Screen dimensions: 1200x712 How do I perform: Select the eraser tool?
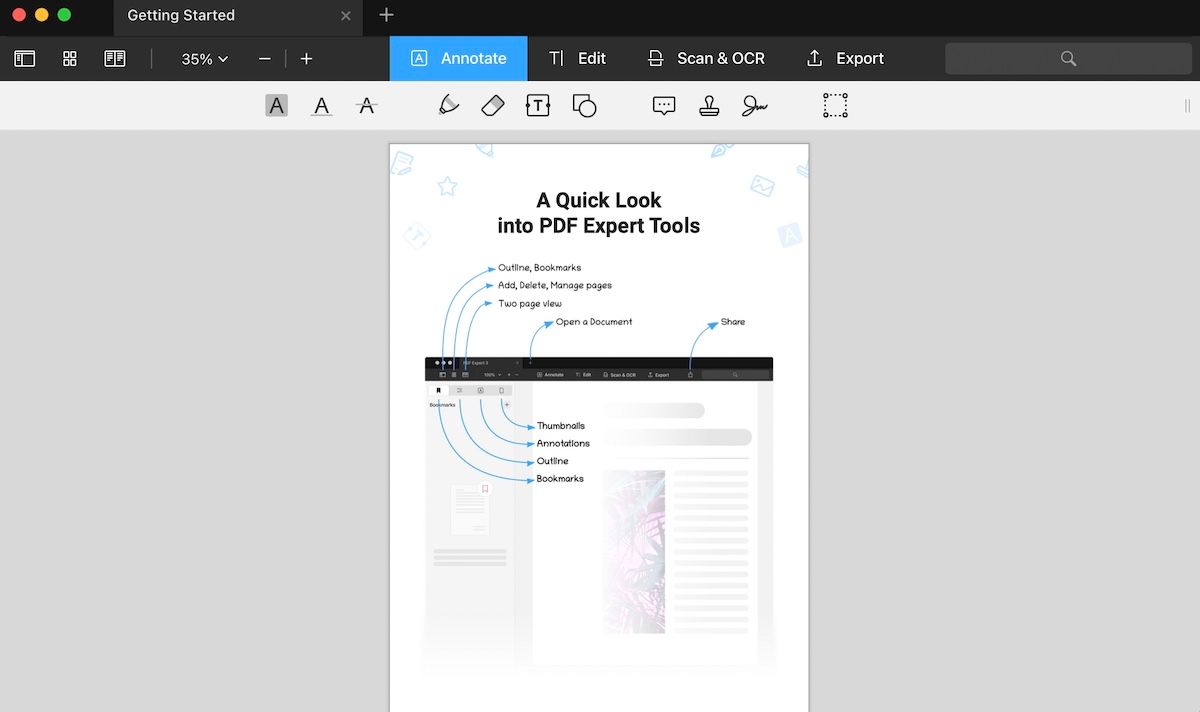[x=493, y=105]
